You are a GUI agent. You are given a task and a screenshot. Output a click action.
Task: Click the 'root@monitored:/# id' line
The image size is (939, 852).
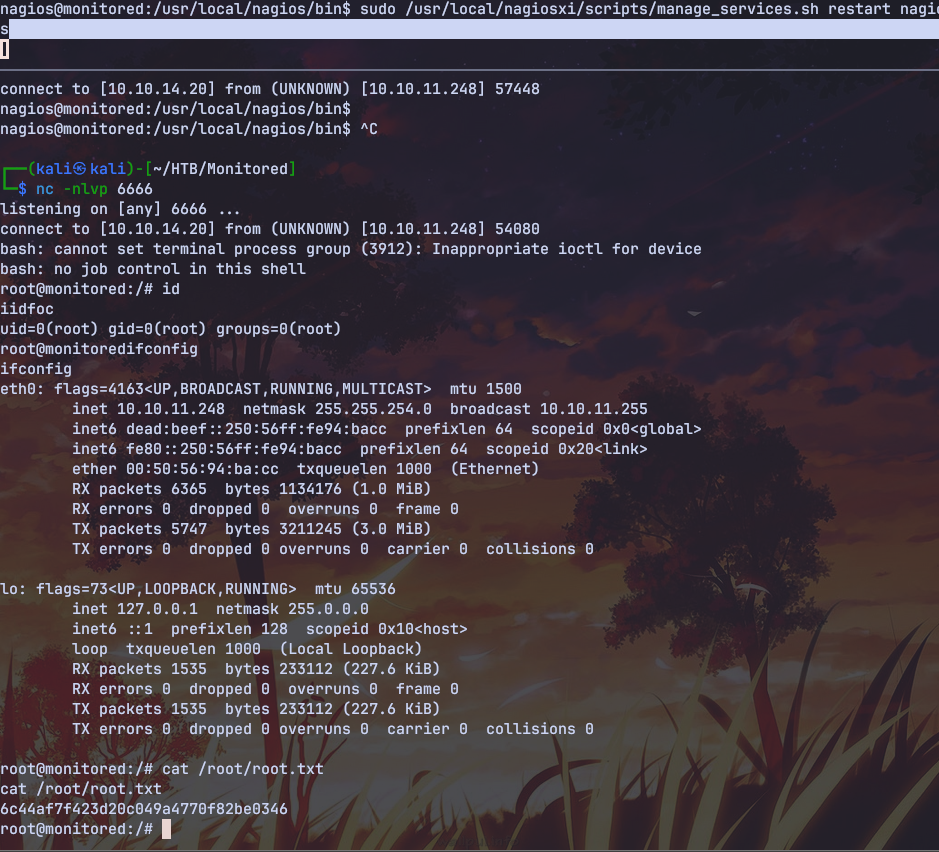pyautogui.click(x=90, y=289)
